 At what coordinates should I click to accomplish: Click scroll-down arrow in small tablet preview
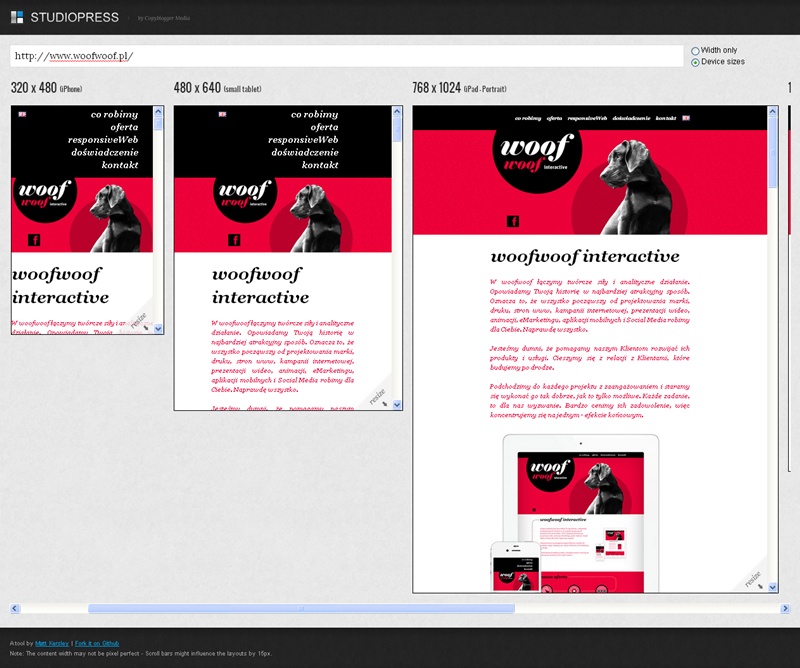397,404
